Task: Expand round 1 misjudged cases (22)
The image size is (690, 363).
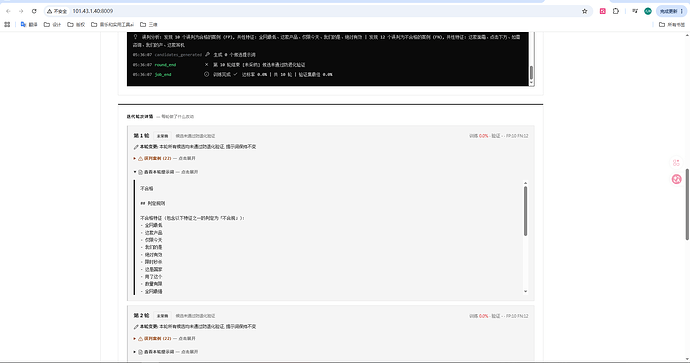Action: click(x=164, y=158)
